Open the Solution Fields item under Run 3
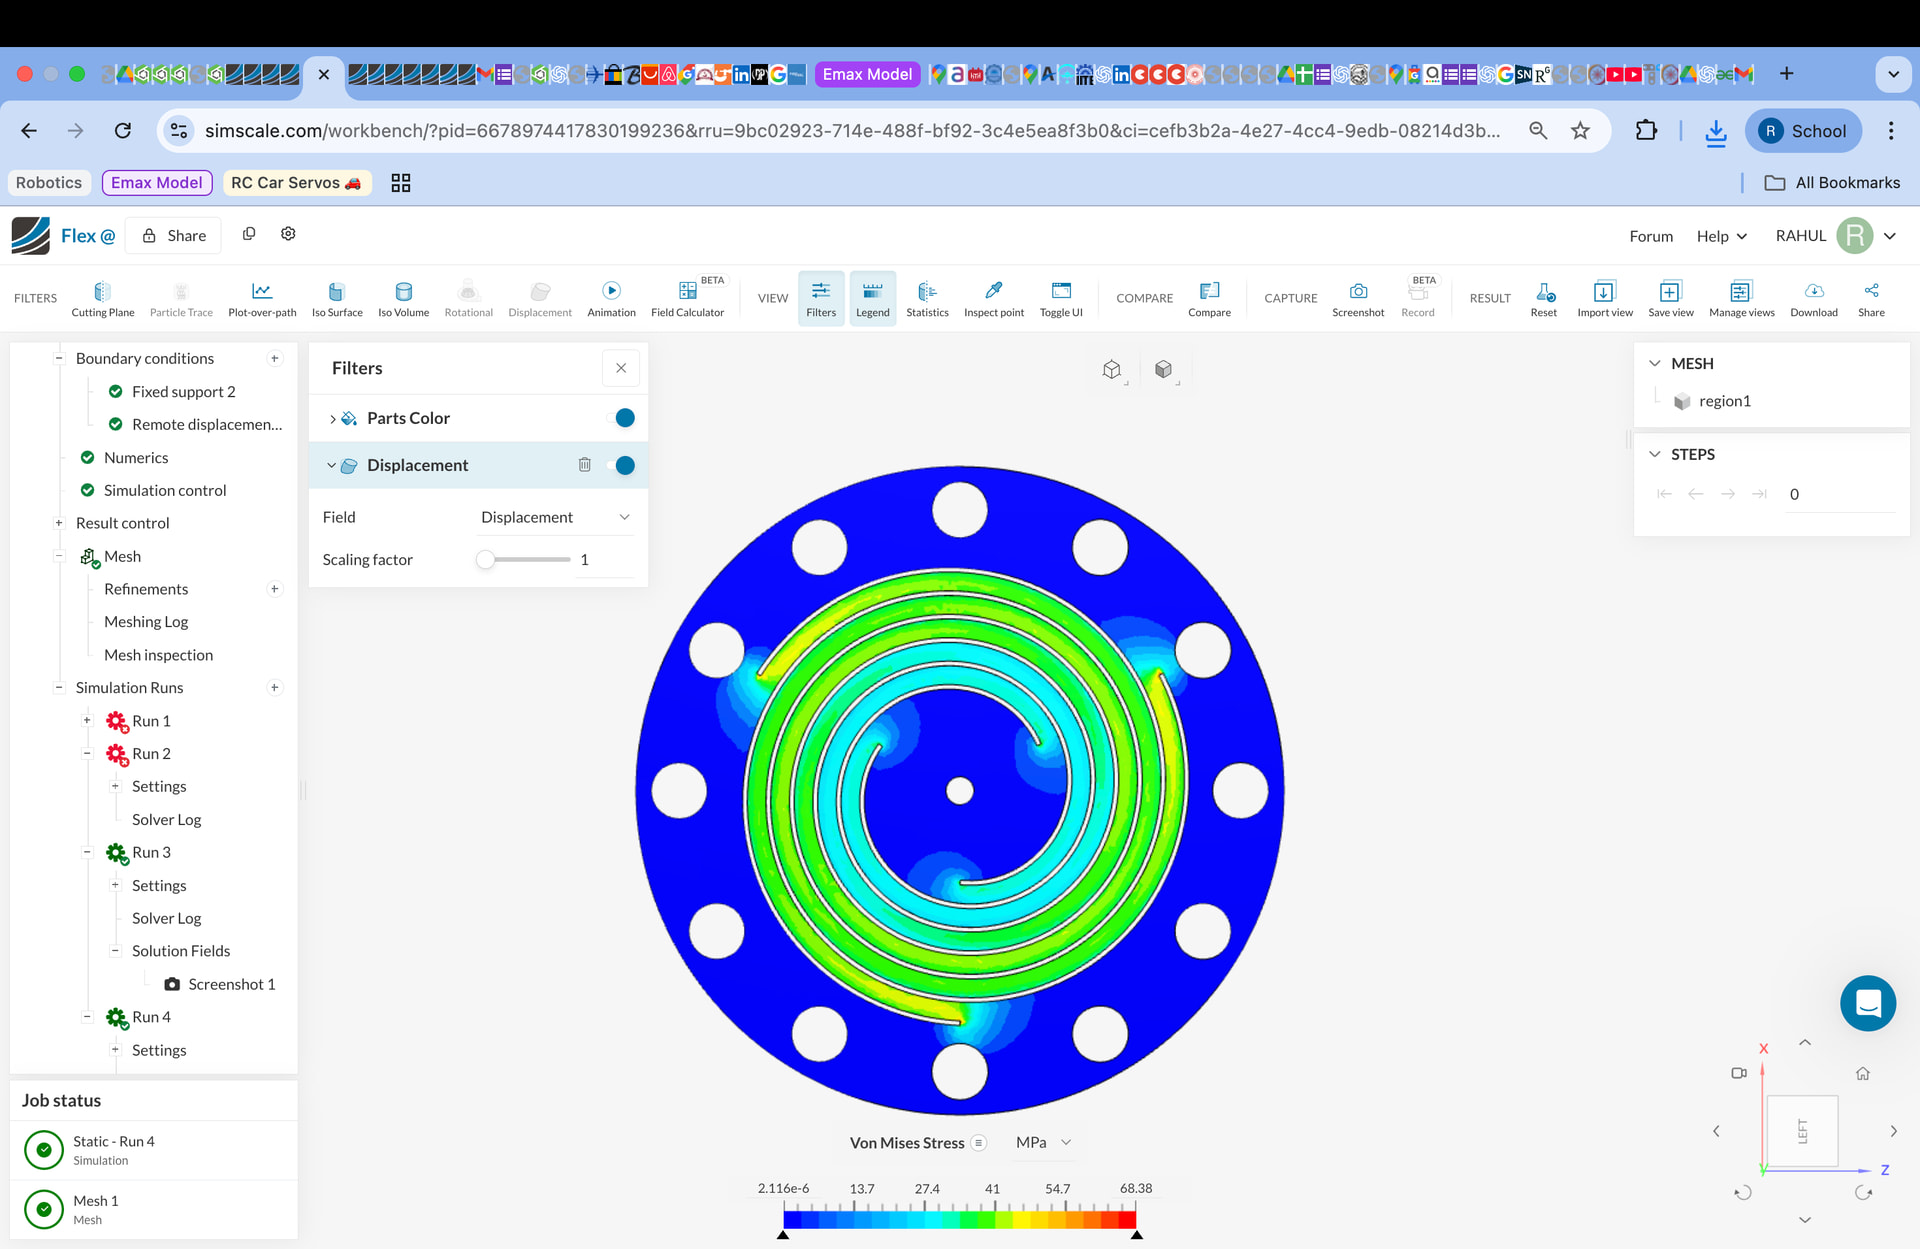 pyautogui.click(x=181, y=951)
